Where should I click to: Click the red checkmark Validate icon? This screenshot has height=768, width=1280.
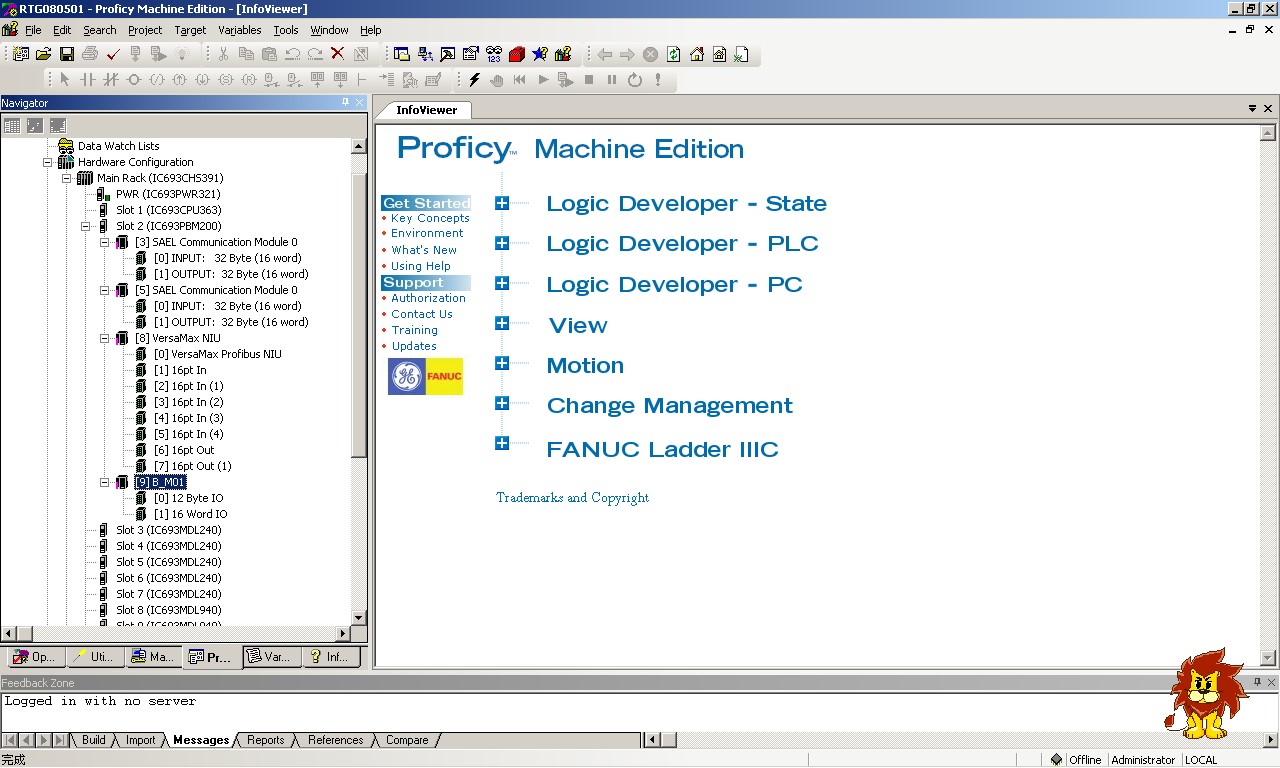pos(112,54)
